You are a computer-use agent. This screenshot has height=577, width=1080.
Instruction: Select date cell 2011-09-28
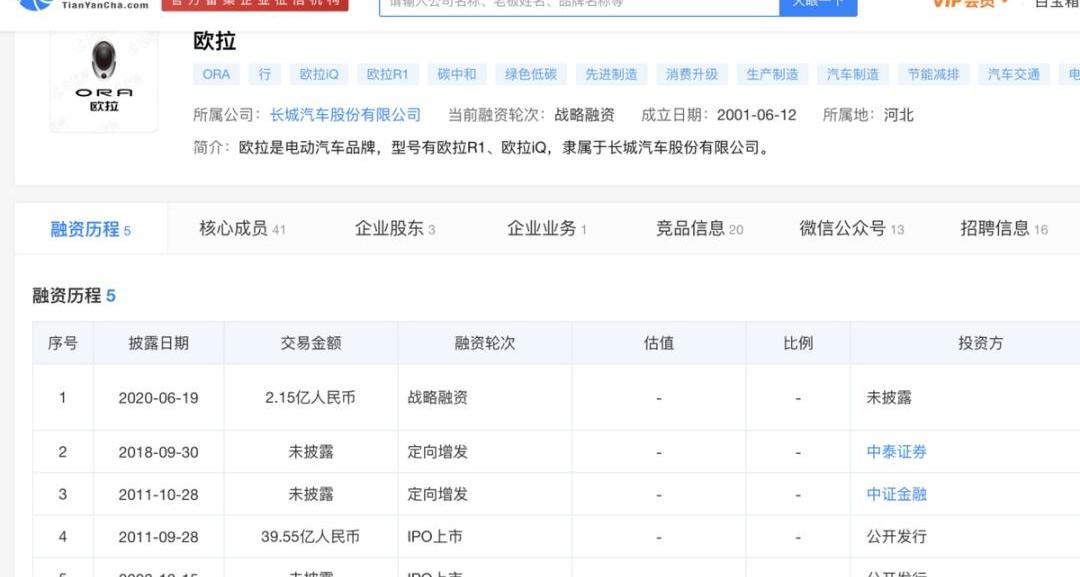click(158, 537)
